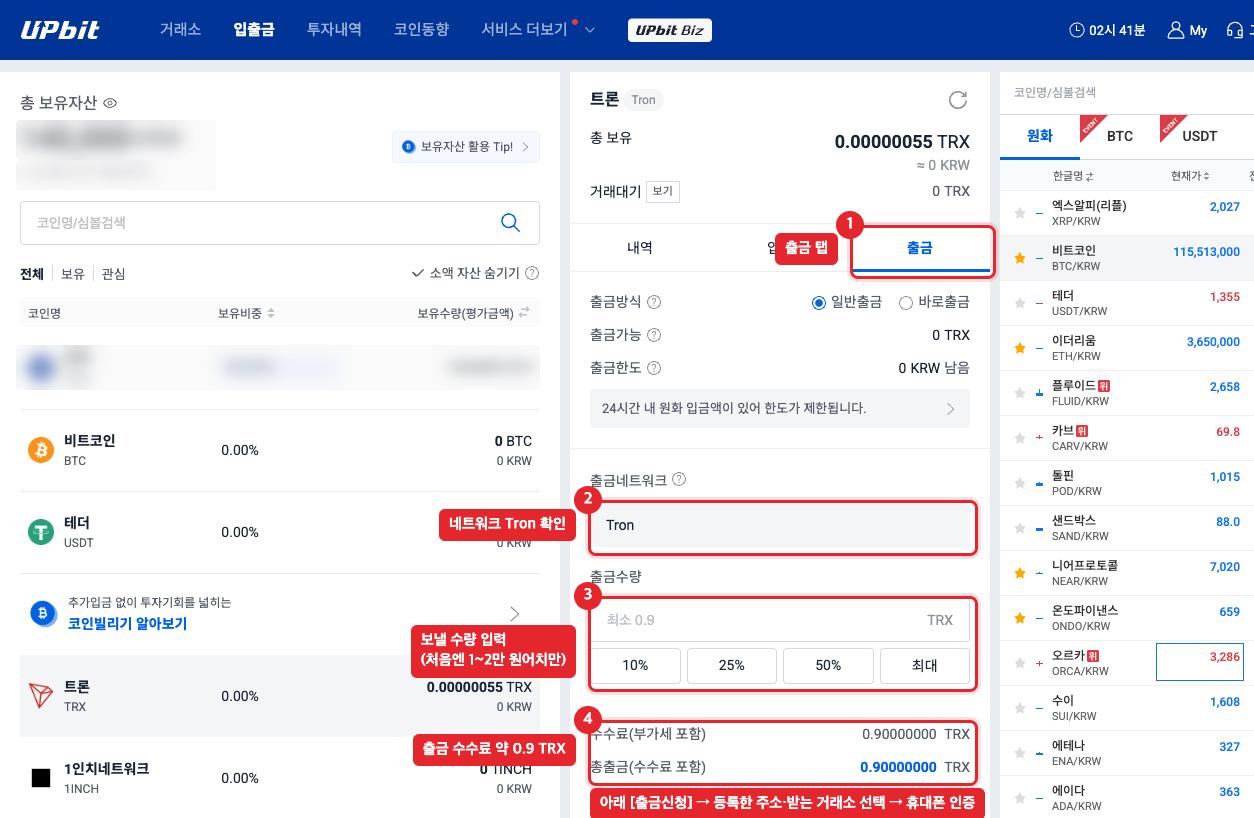The height and width of the screenshot is (818, 1254).
Task: Click the magnifier search icon
Action: coord(510,223)
